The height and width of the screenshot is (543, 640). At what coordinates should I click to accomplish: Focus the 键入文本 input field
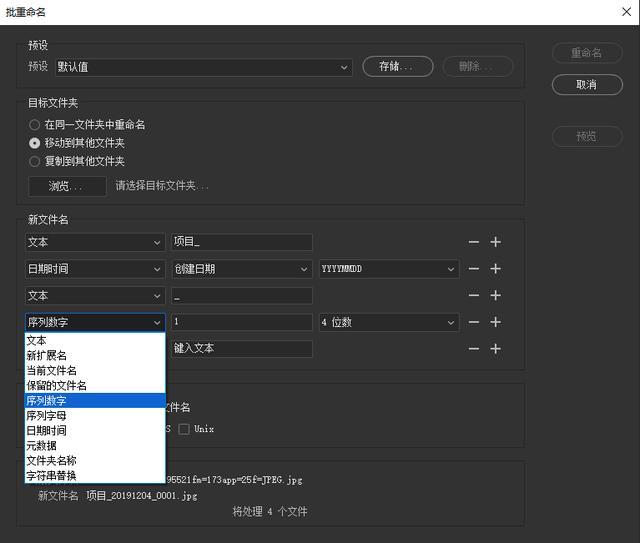click(x=242, y=349)
